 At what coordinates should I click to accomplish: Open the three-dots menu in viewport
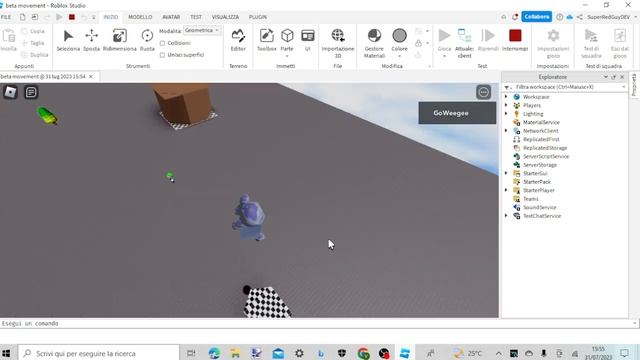pos(483,92)
